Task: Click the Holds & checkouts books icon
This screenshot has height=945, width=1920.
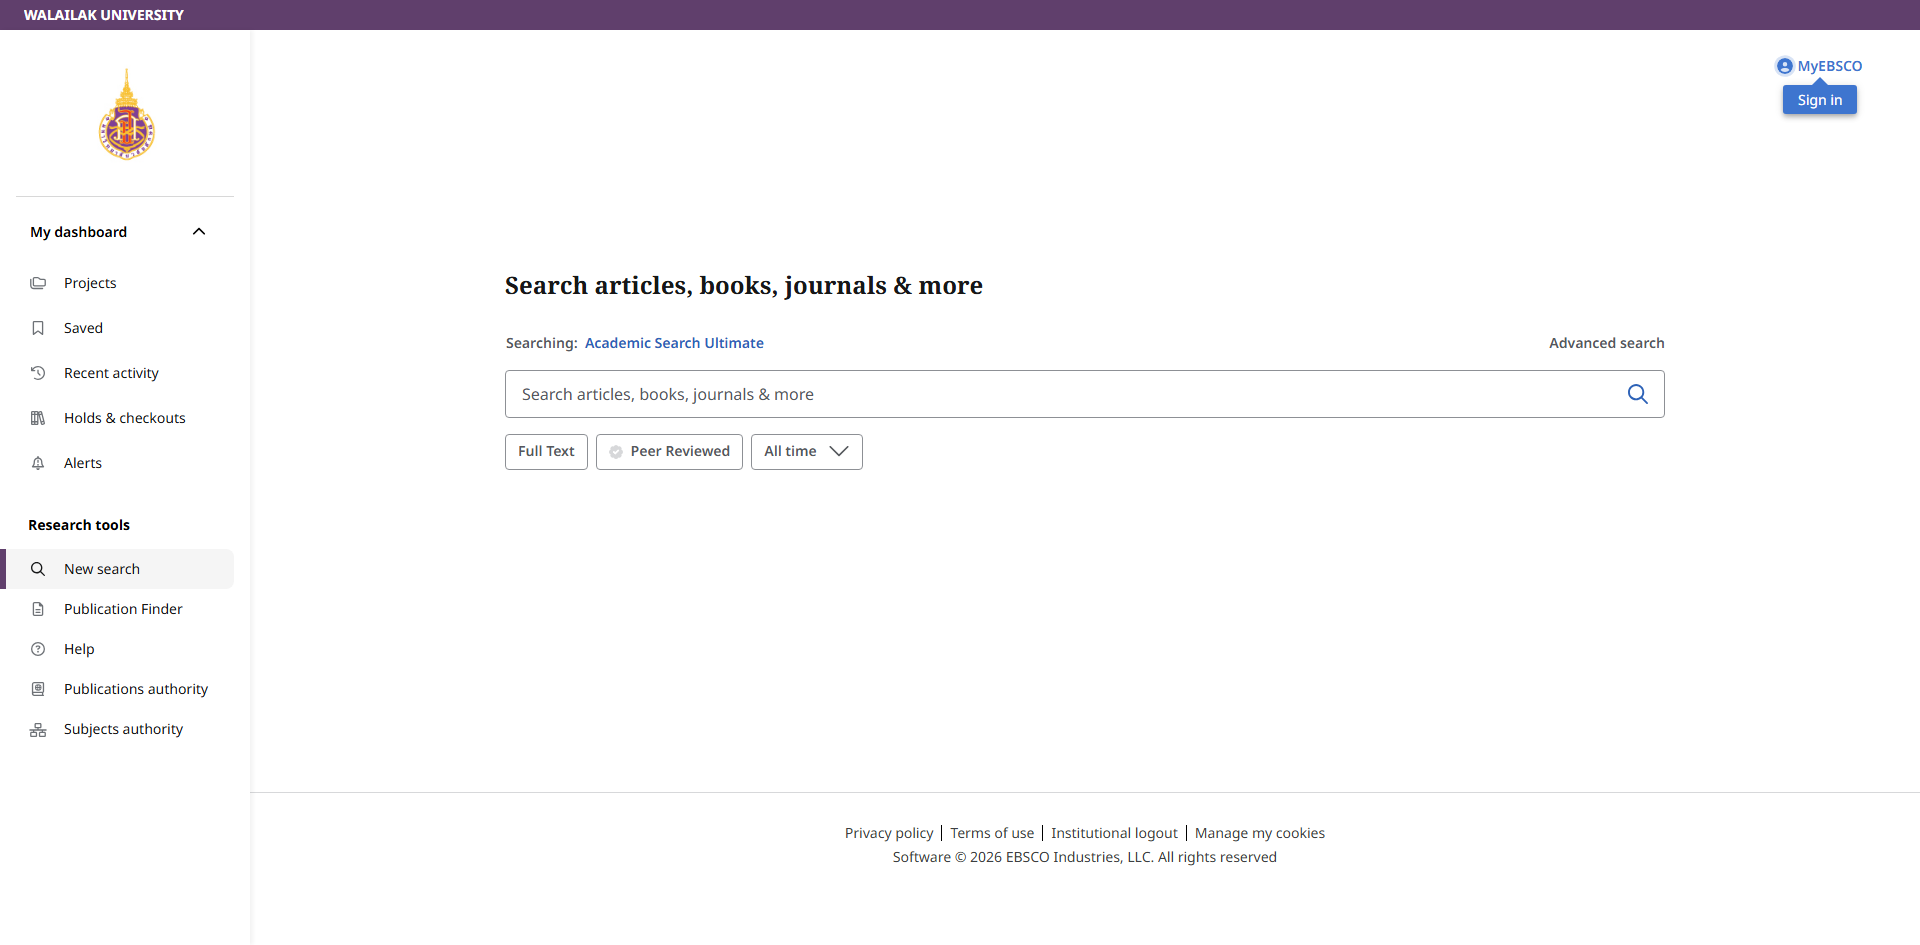Action: pyautogui.click(x=38, y=418)
